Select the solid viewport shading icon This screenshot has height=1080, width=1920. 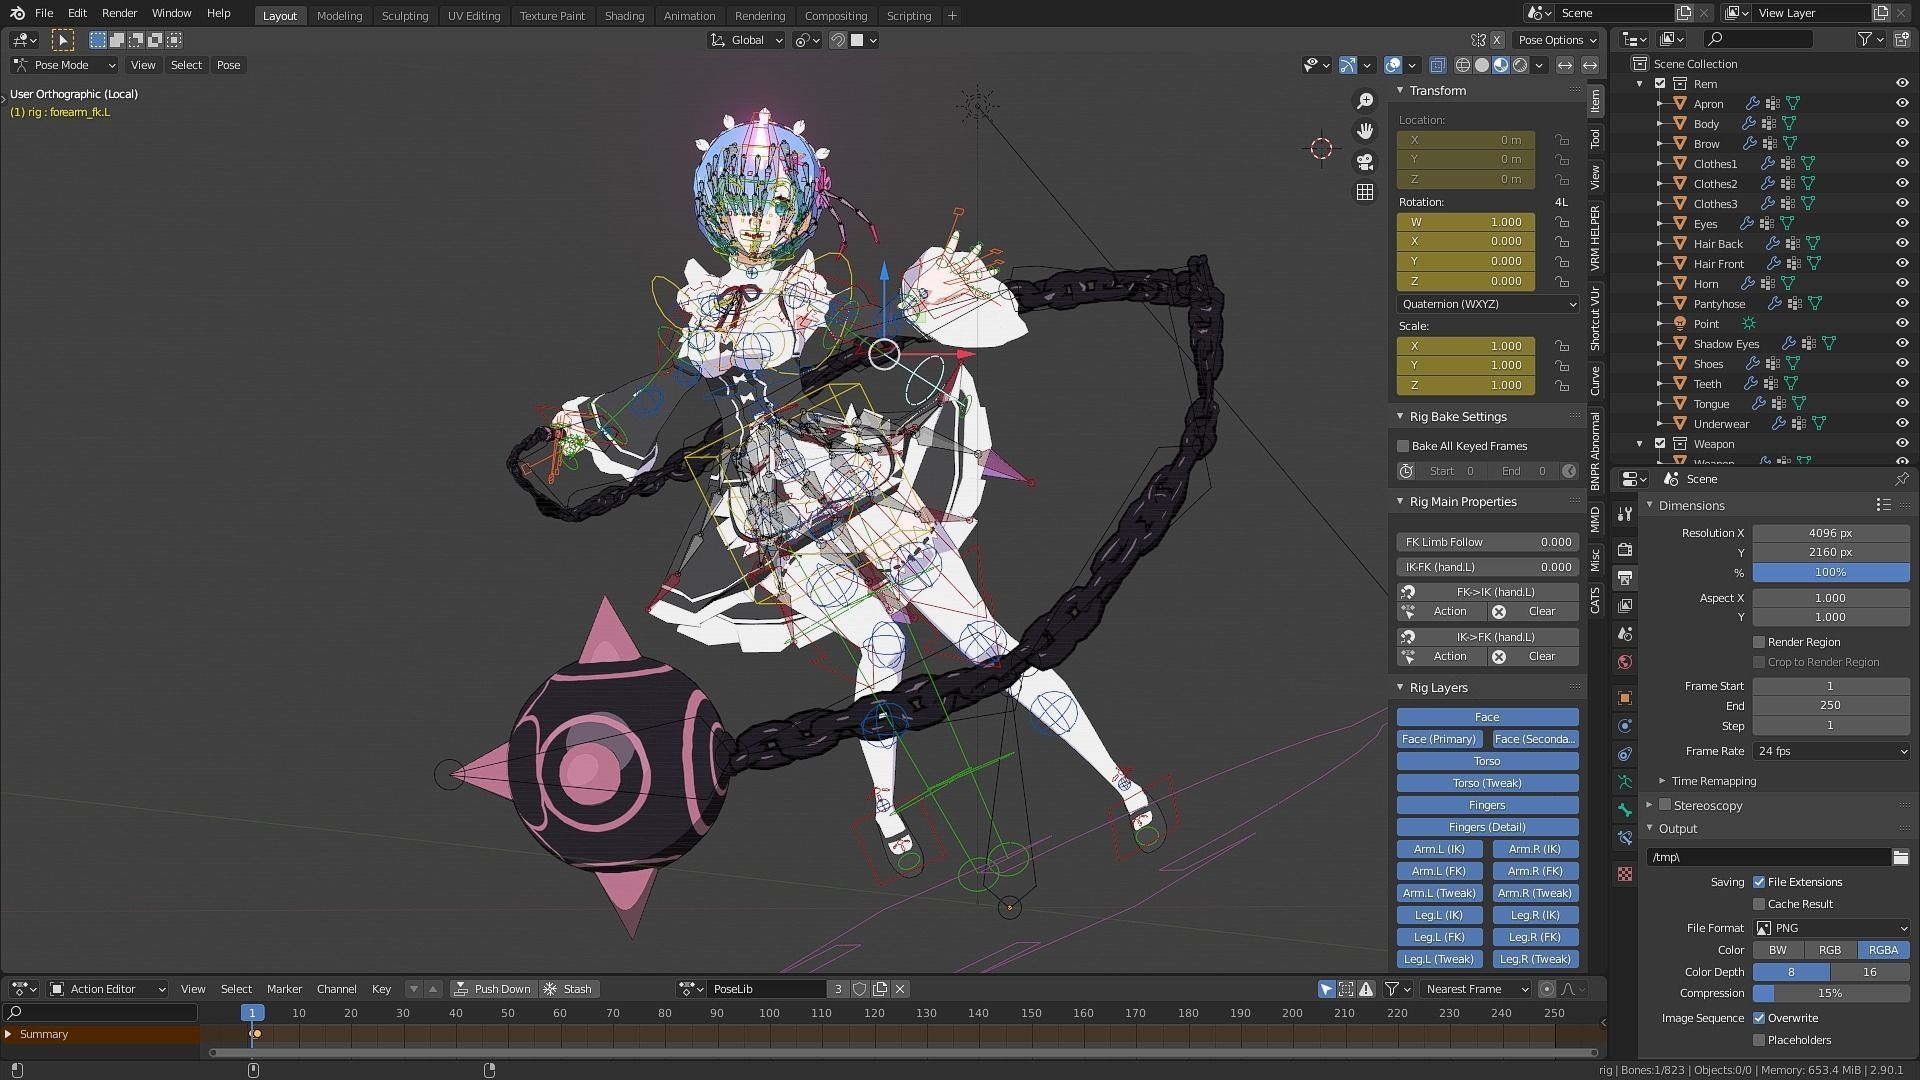click(x=1482, y=65)
